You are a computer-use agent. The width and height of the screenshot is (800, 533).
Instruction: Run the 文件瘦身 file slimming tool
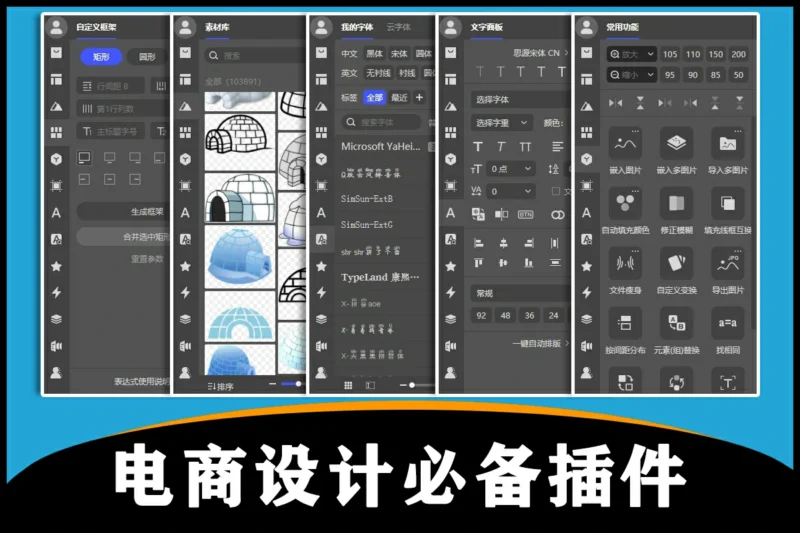coord(625,263)
